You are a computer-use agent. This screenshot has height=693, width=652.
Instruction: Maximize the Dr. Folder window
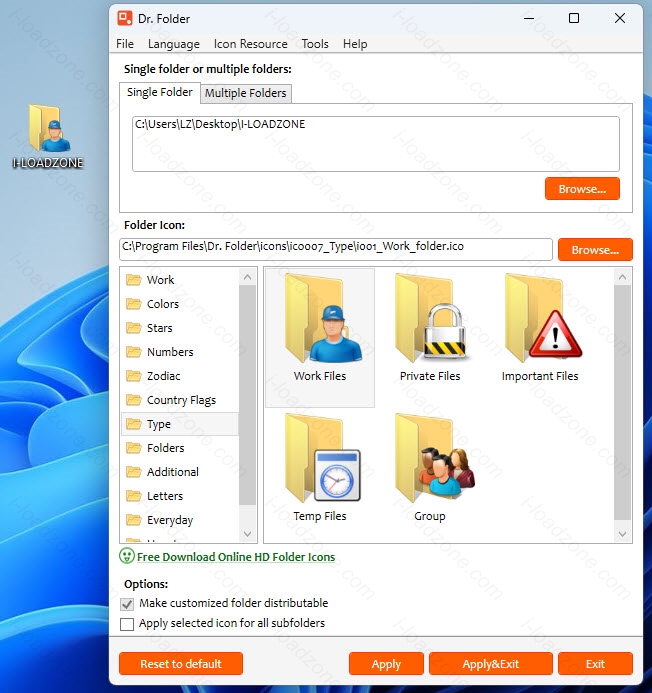click(574, 18)
